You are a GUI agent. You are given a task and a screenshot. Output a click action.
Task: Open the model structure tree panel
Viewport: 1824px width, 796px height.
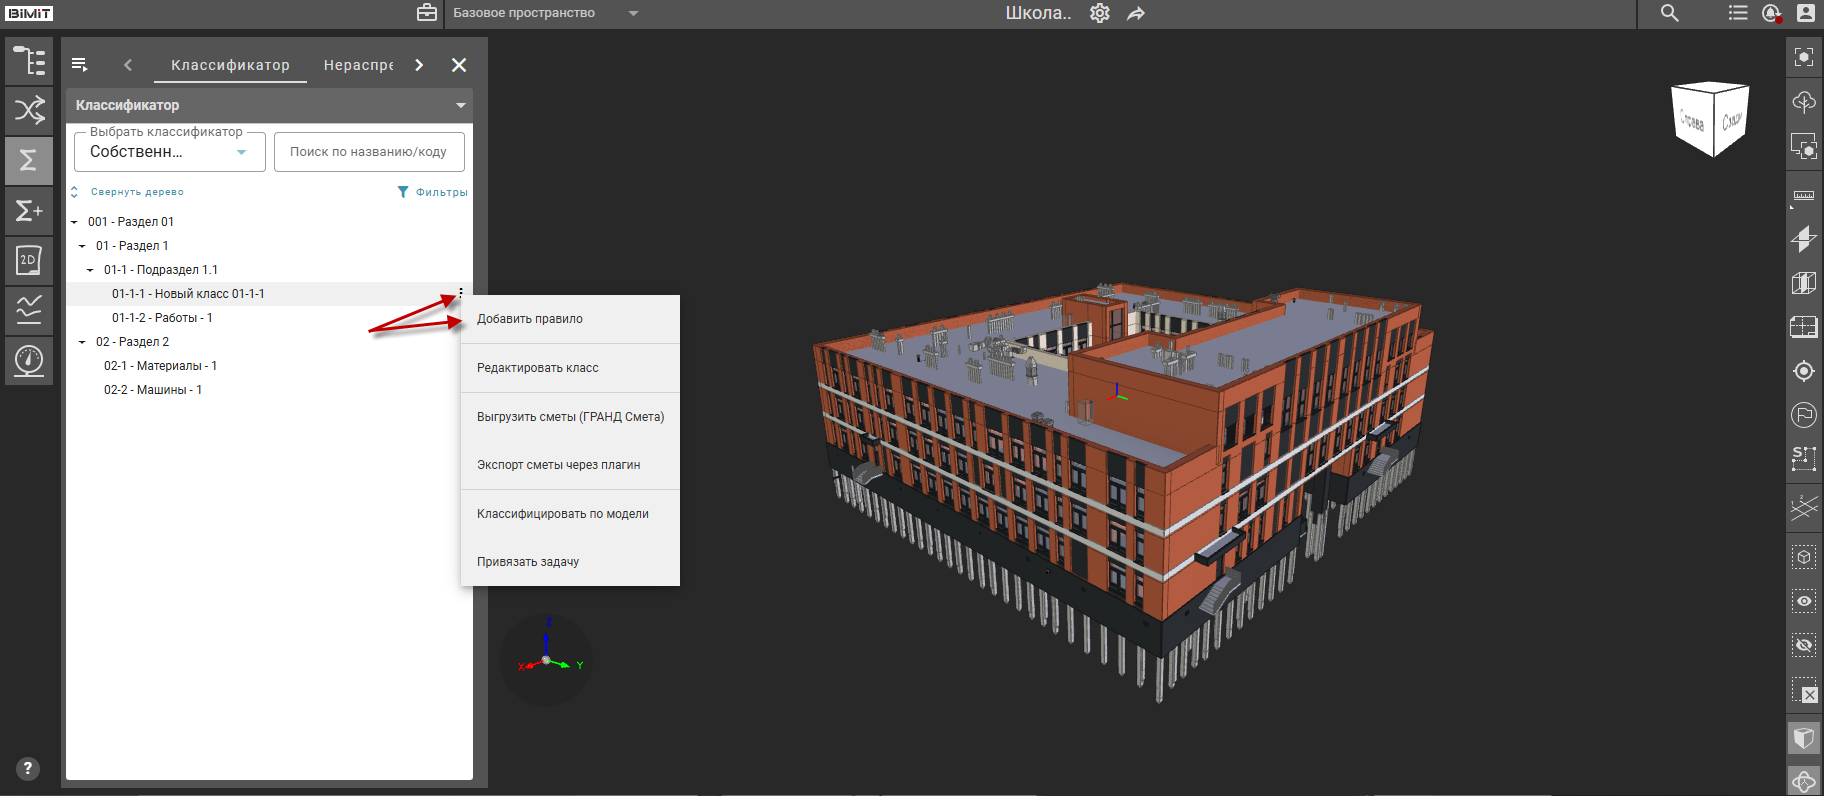(29, 61)
